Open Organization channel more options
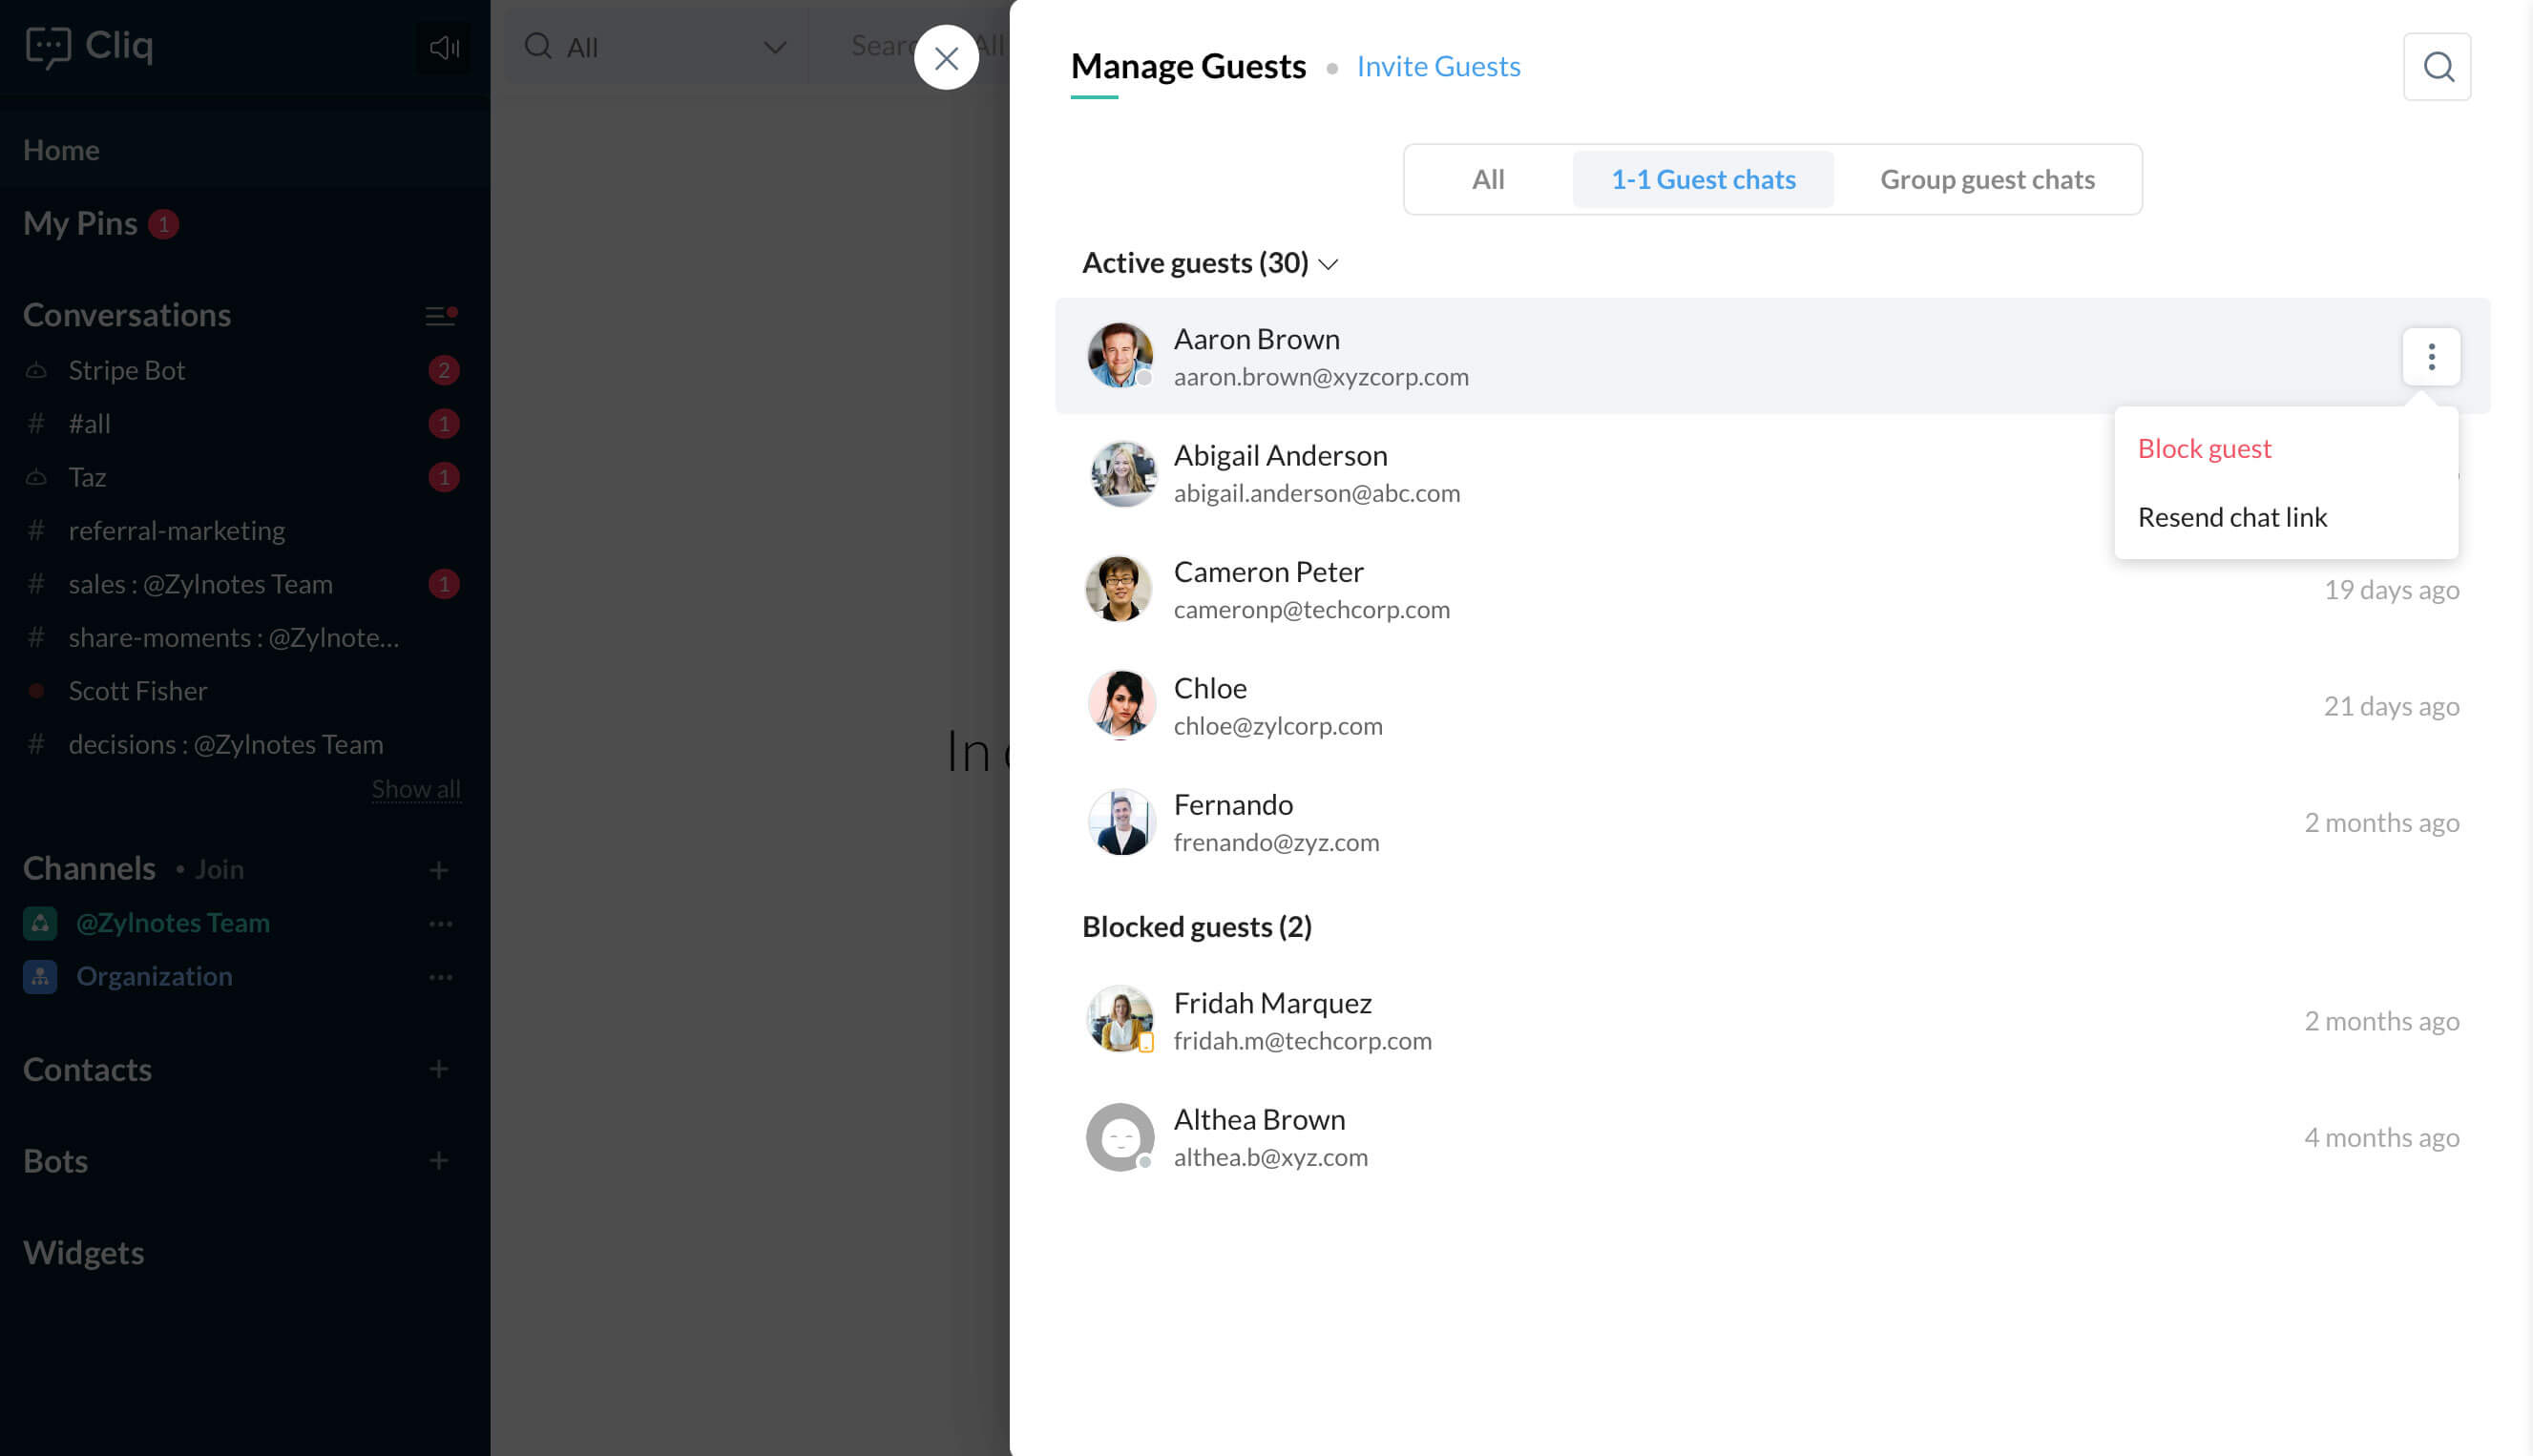 [441, 977]
